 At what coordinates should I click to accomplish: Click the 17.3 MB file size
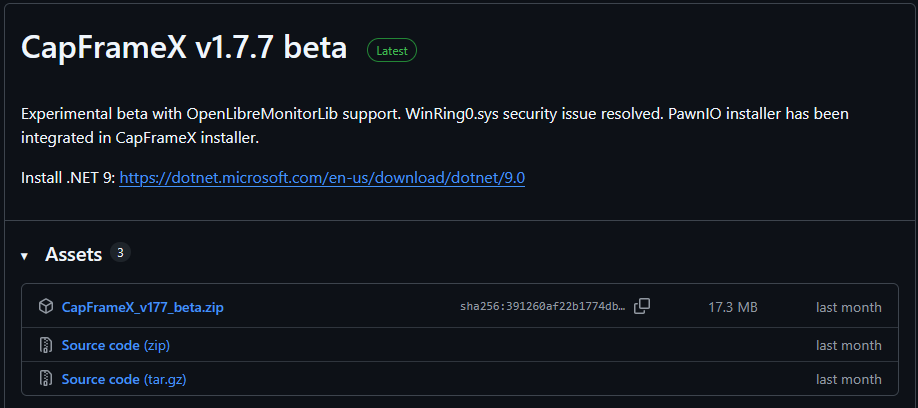pos(732,307)
